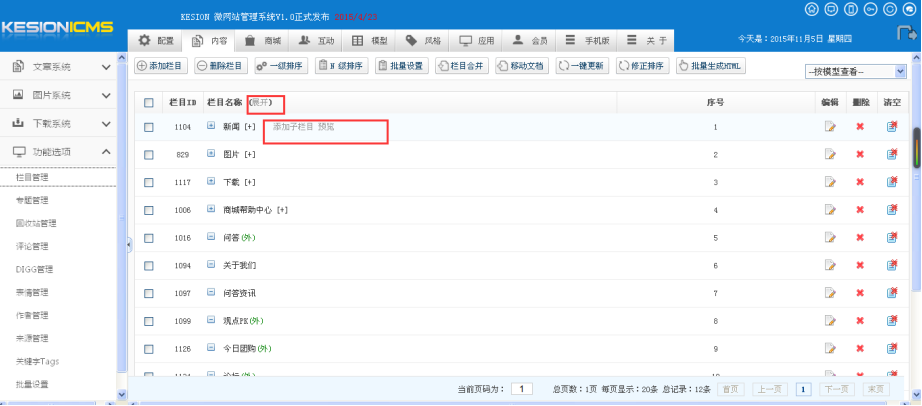Click the key icon in the header

pos(872,9)
